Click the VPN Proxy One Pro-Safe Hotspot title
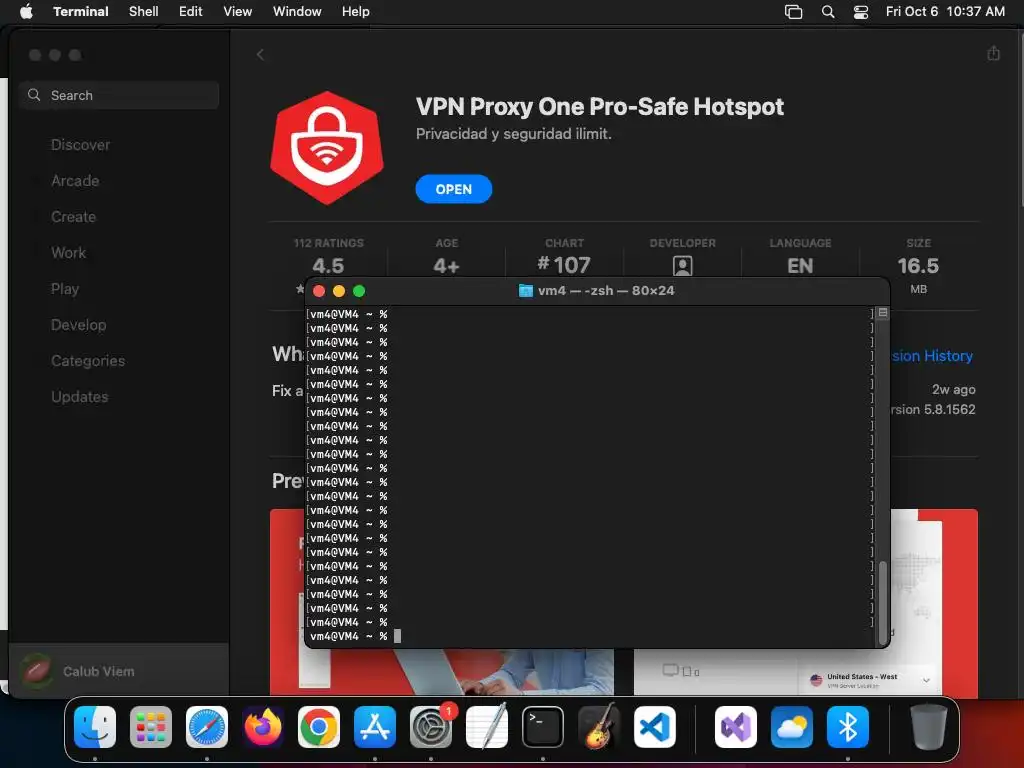Viewport: 1024px width, 768px height. point(600,106)
